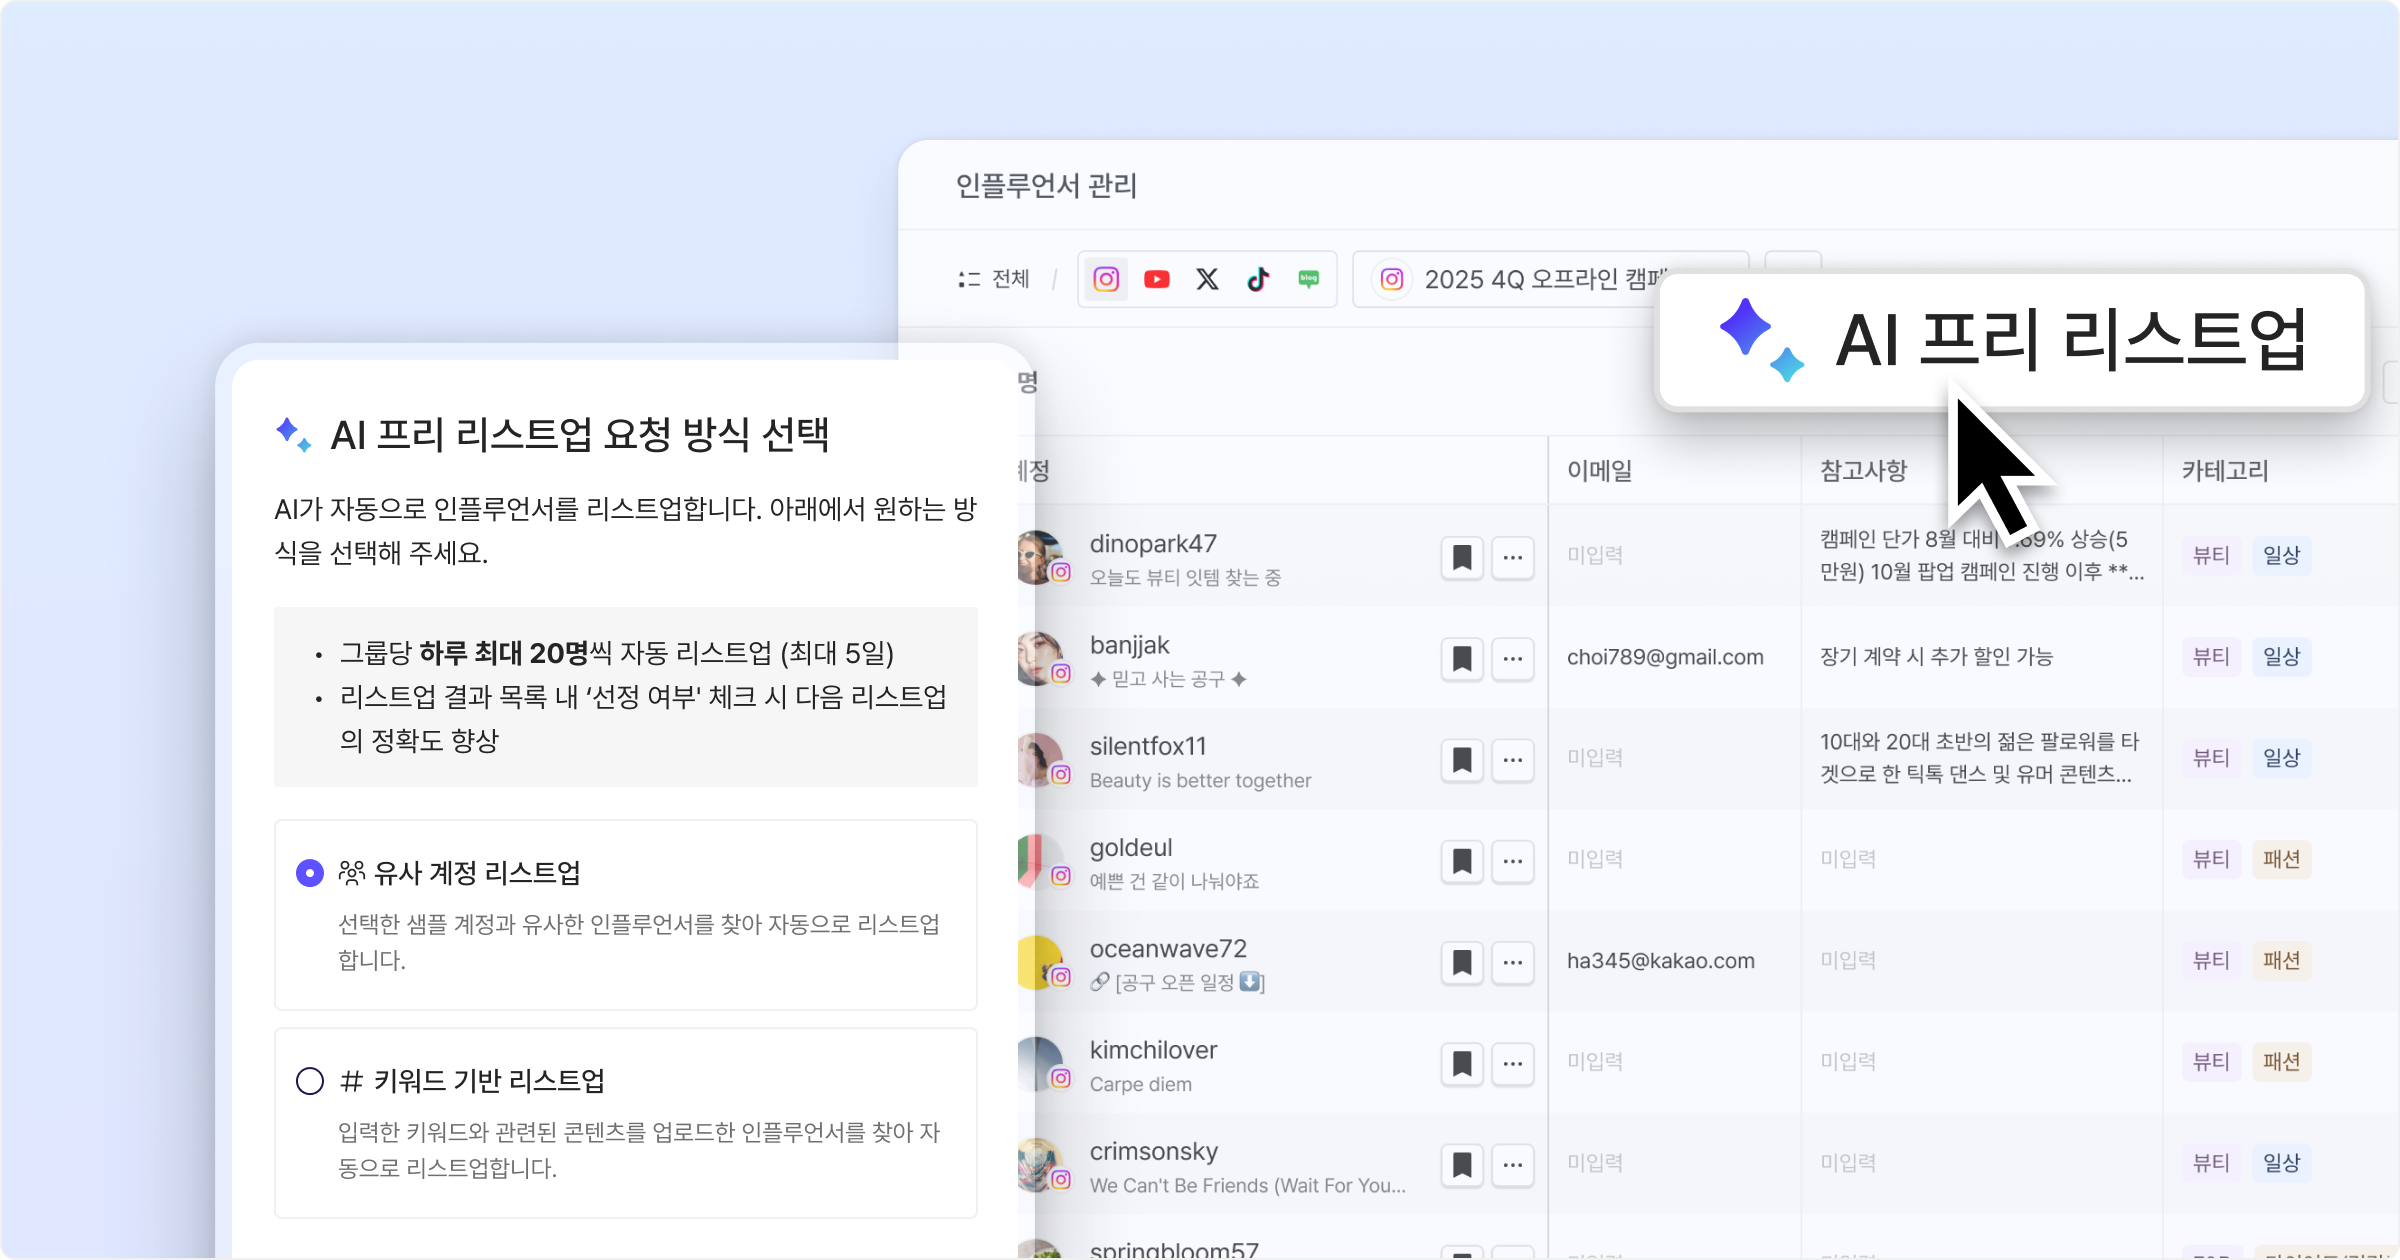Image resolution: width=2400 pixels, height=1260 pixels.
Task: Toggle the kimchilover bookmark icon
Action: point(1461,1063)
